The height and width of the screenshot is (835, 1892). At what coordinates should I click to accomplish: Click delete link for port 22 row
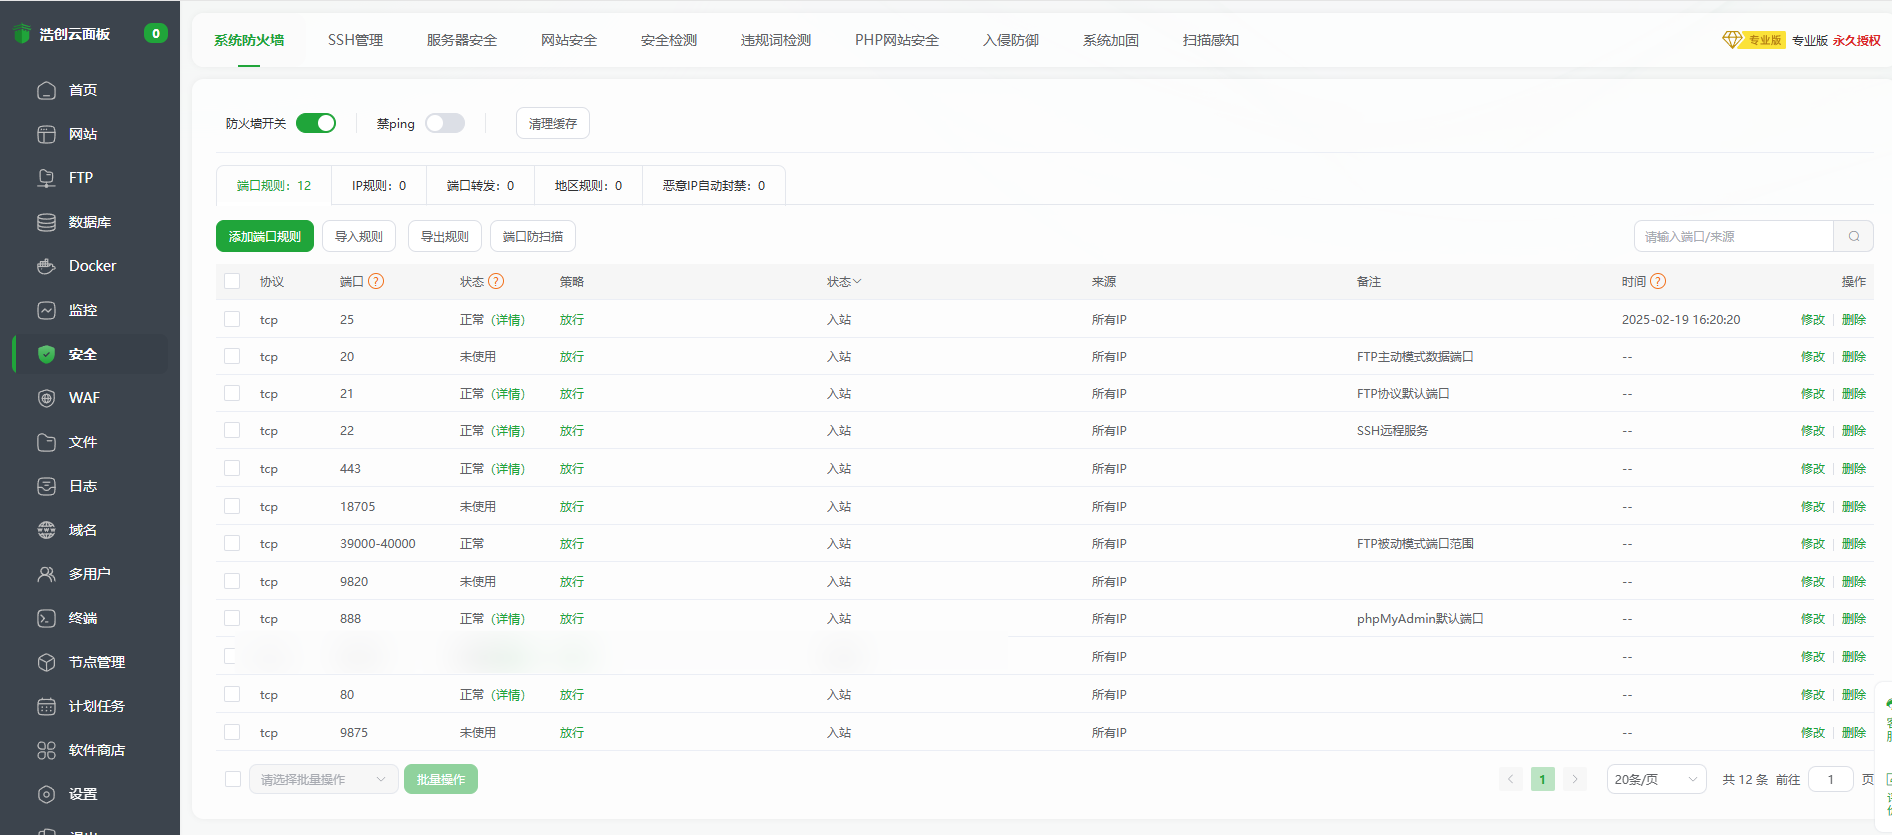click(1853, 431)
